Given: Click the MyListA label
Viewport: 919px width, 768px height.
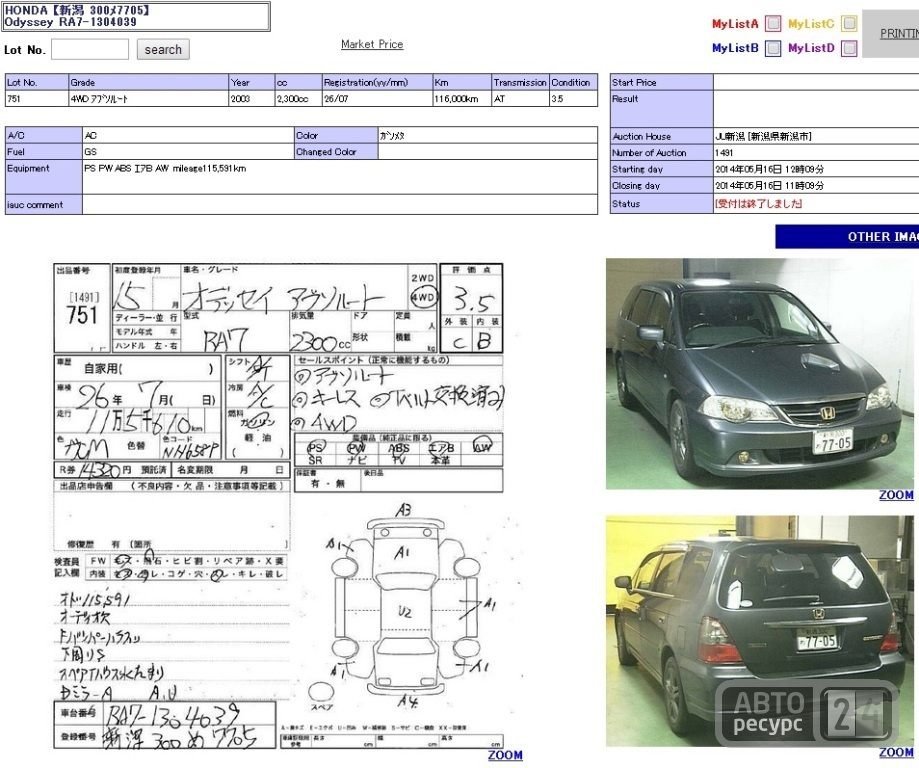Looking at the screenshot, I should point(735,24).
